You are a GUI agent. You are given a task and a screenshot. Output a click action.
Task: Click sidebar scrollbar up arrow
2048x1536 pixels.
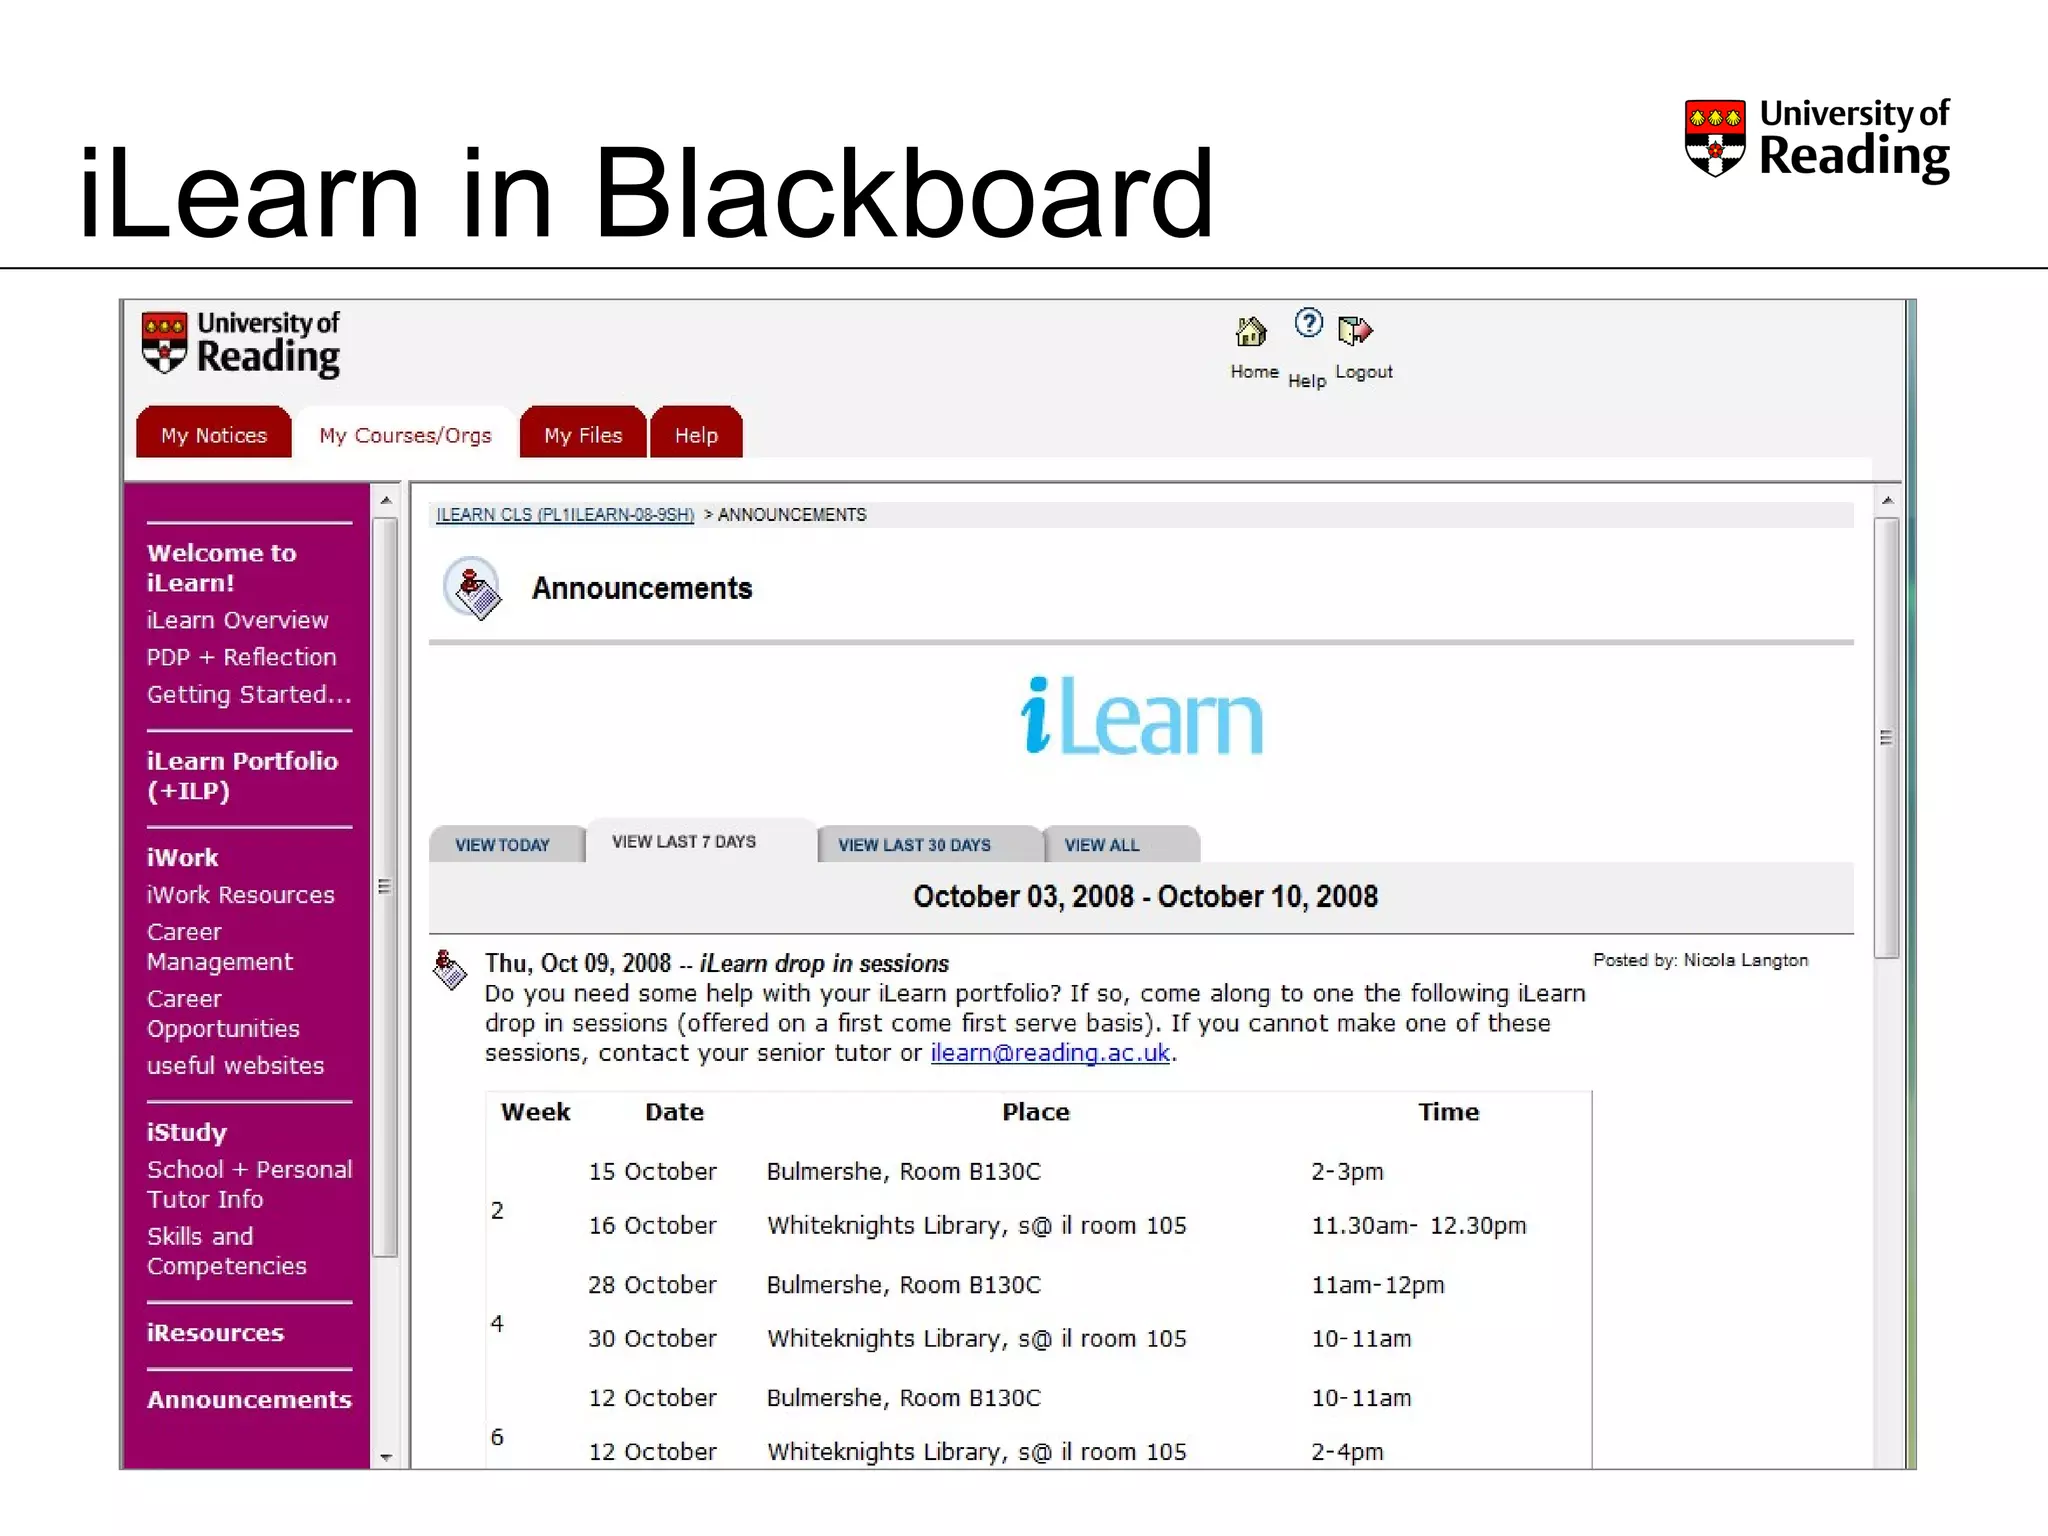[x=386, y=500]
